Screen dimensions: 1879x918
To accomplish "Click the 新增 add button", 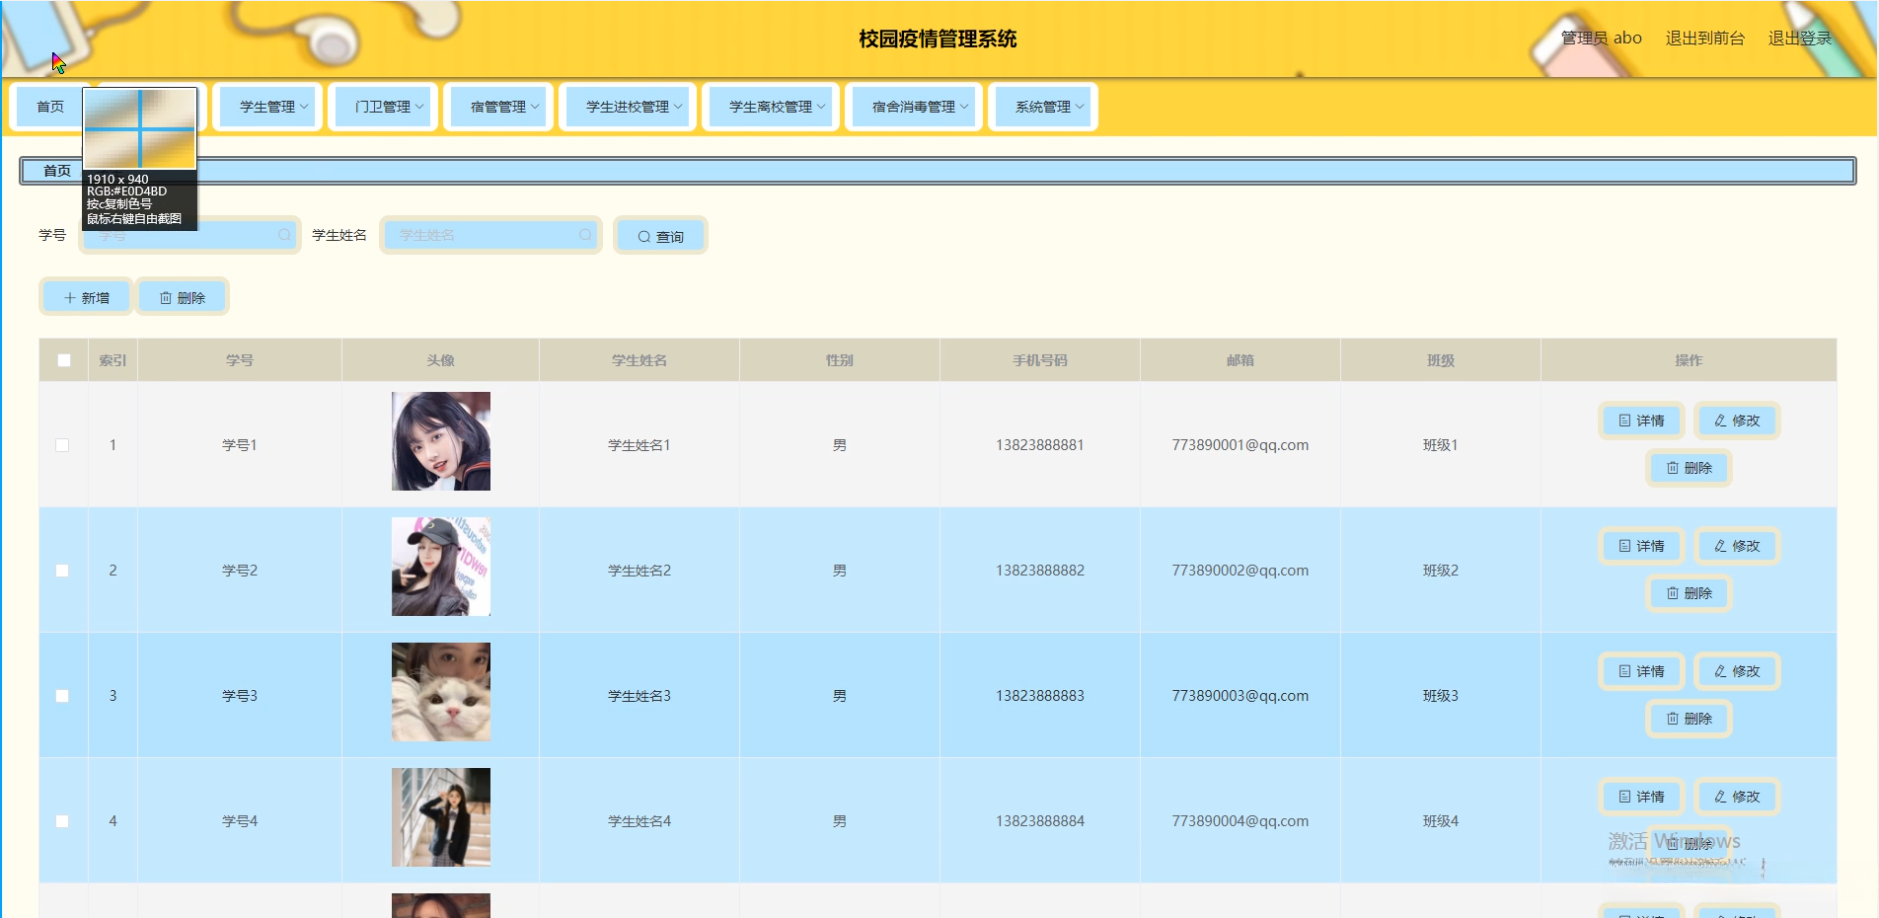I will (x=86, y=297).
